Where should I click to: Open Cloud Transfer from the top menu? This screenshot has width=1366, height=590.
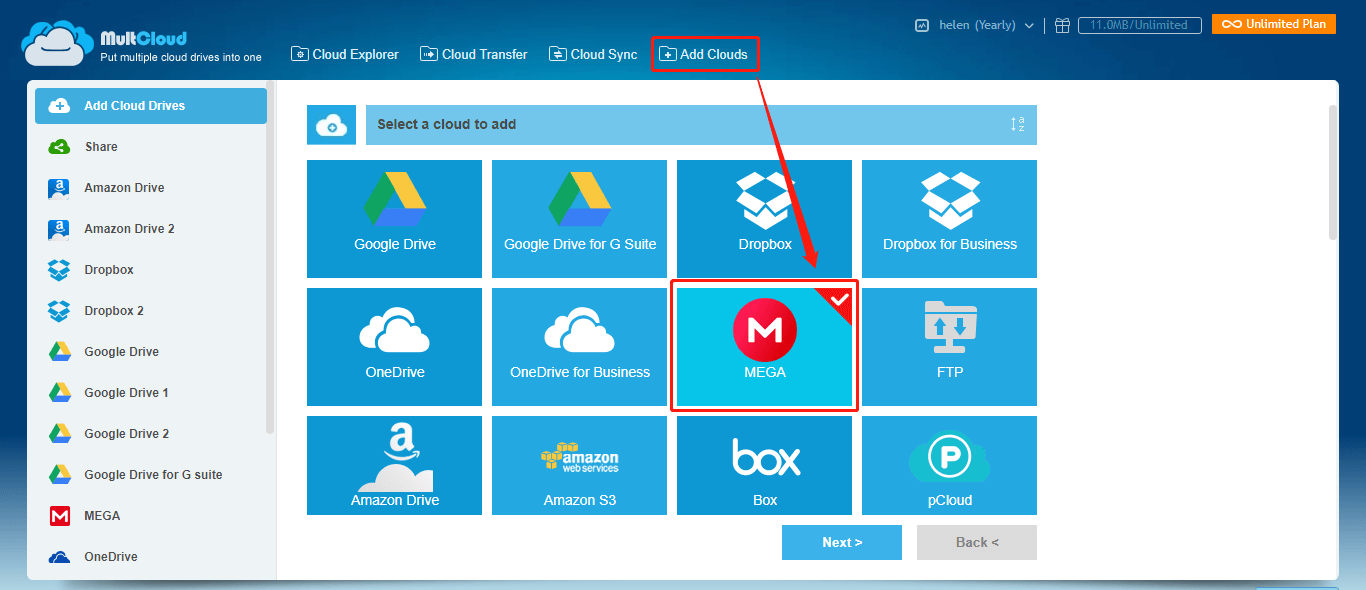(473, 54)
